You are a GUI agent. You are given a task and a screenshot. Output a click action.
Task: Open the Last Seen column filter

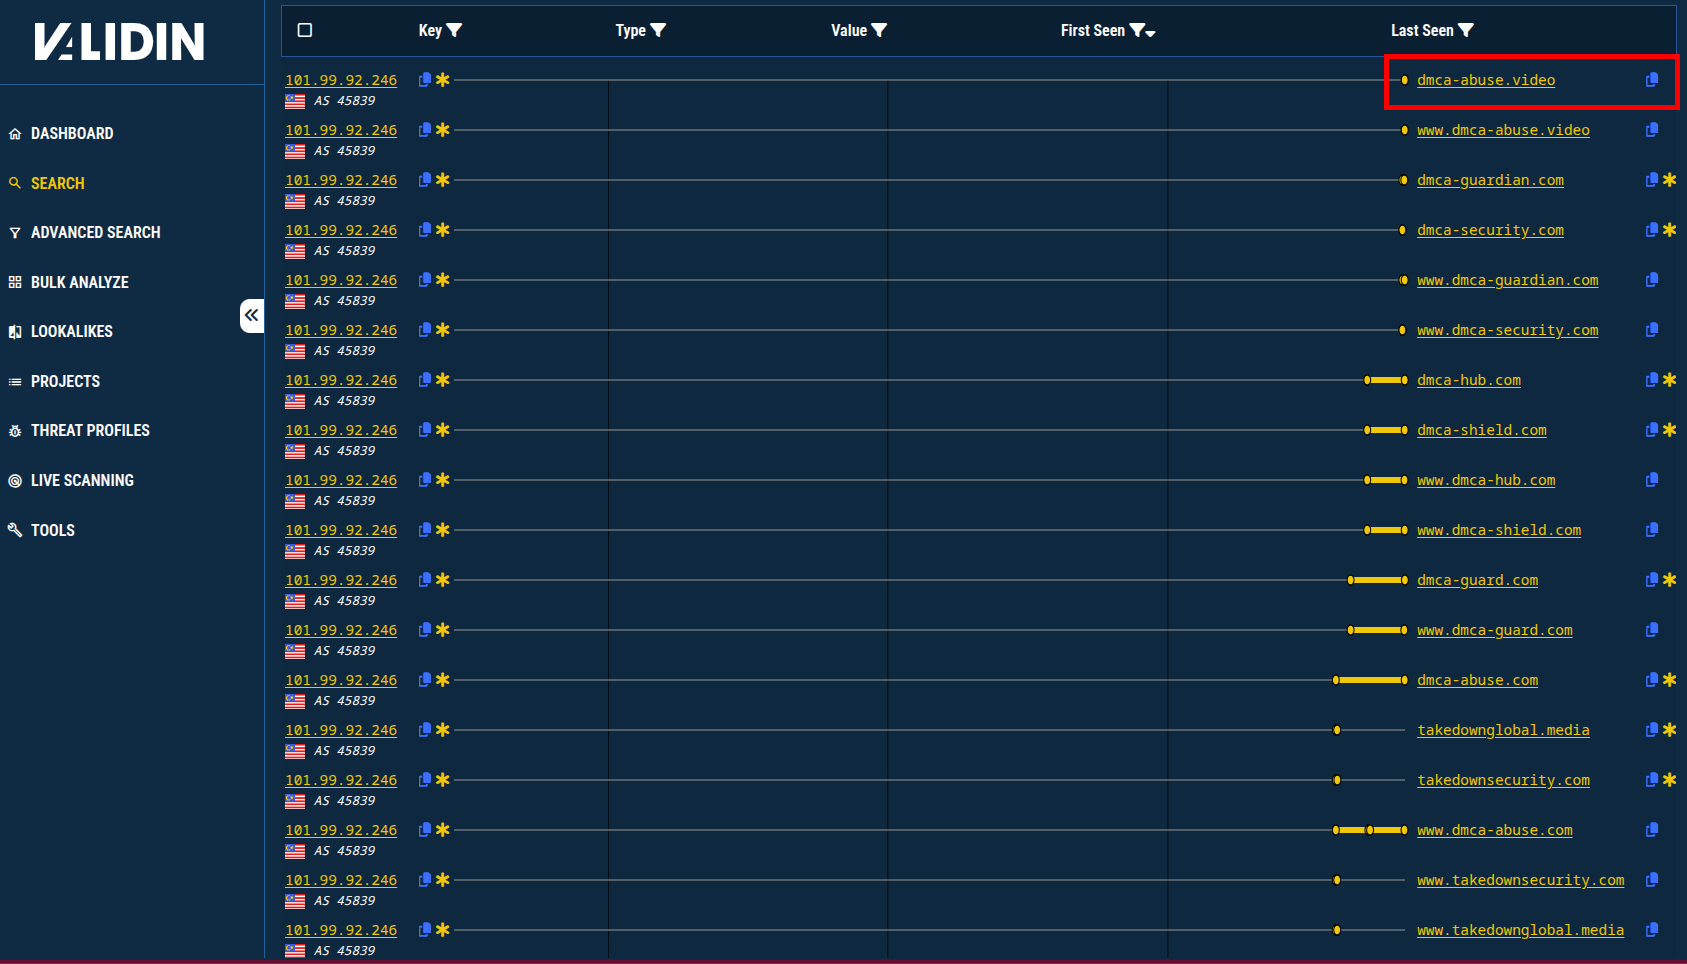[x=1466, y=31]
